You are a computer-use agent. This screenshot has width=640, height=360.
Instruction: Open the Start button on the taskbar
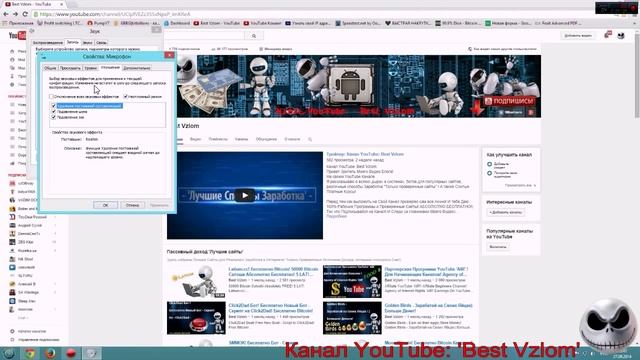(x=9, y=353)
